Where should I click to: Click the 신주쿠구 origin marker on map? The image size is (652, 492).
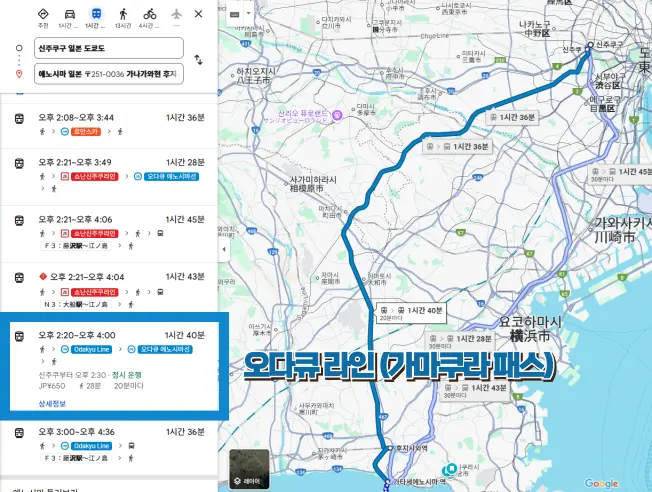pyautogui.click(x=590, y=45)
